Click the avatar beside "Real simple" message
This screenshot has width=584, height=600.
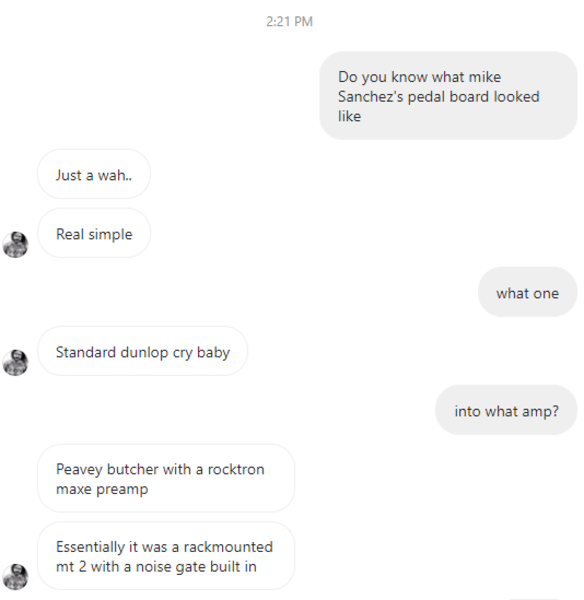pos(15,244)
